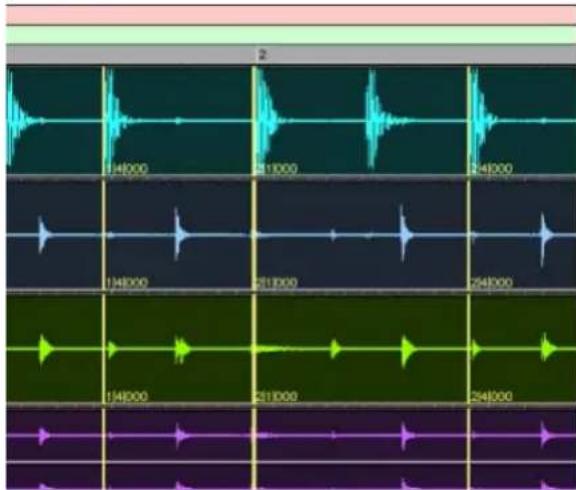Select the 2|1|000 marker label in blue track
This screenshot has height=490, width=576.
coord(276,283)
